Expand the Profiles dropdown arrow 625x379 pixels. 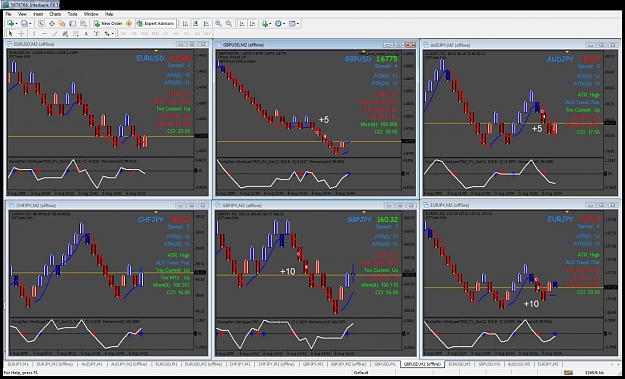30,24
